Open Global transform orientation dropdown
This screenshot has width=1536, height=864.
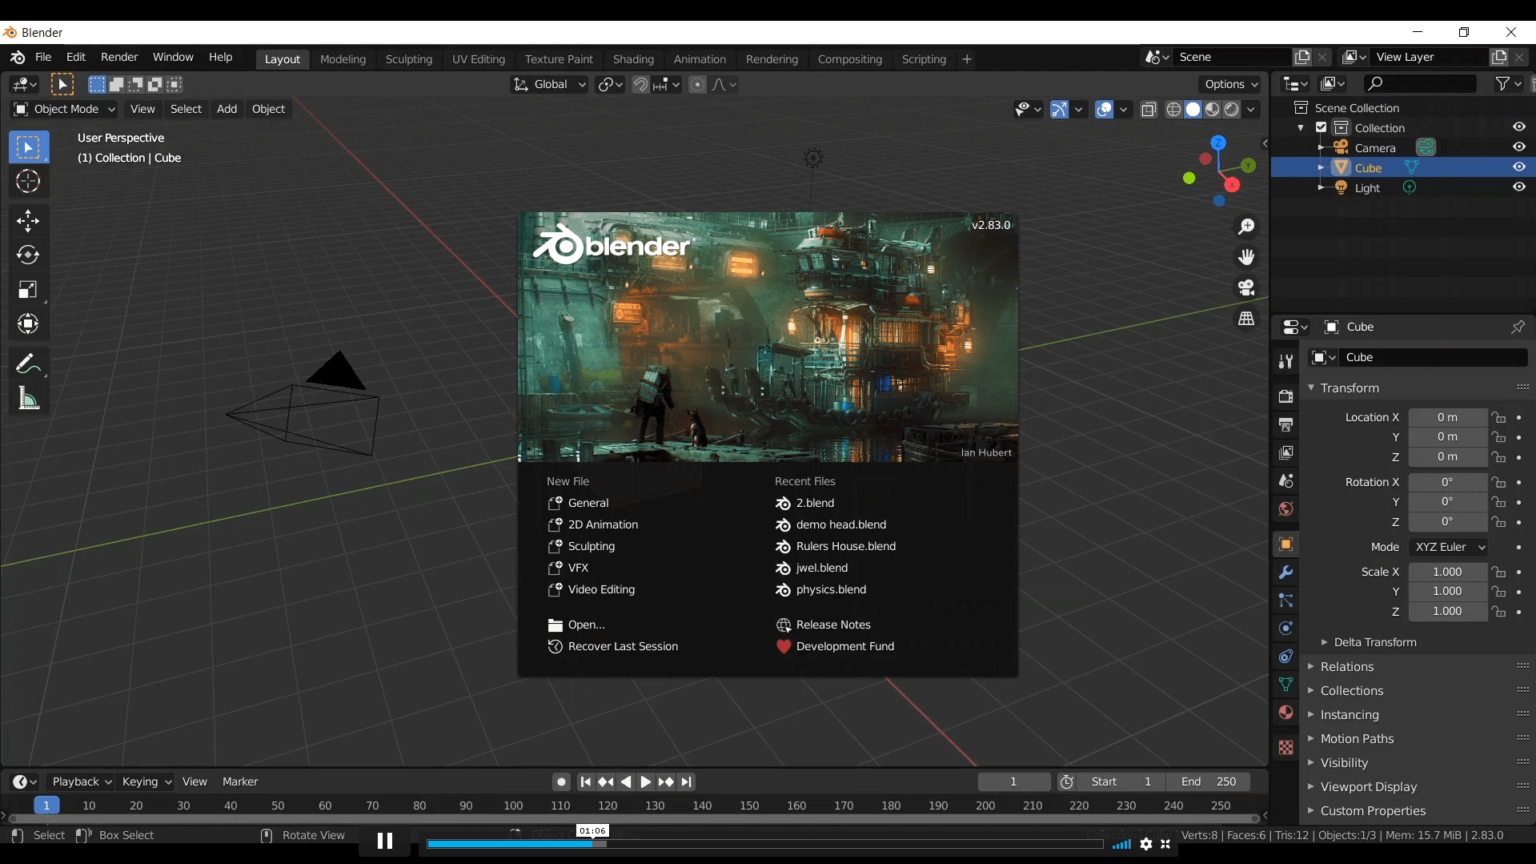click(x=550, y=84)
